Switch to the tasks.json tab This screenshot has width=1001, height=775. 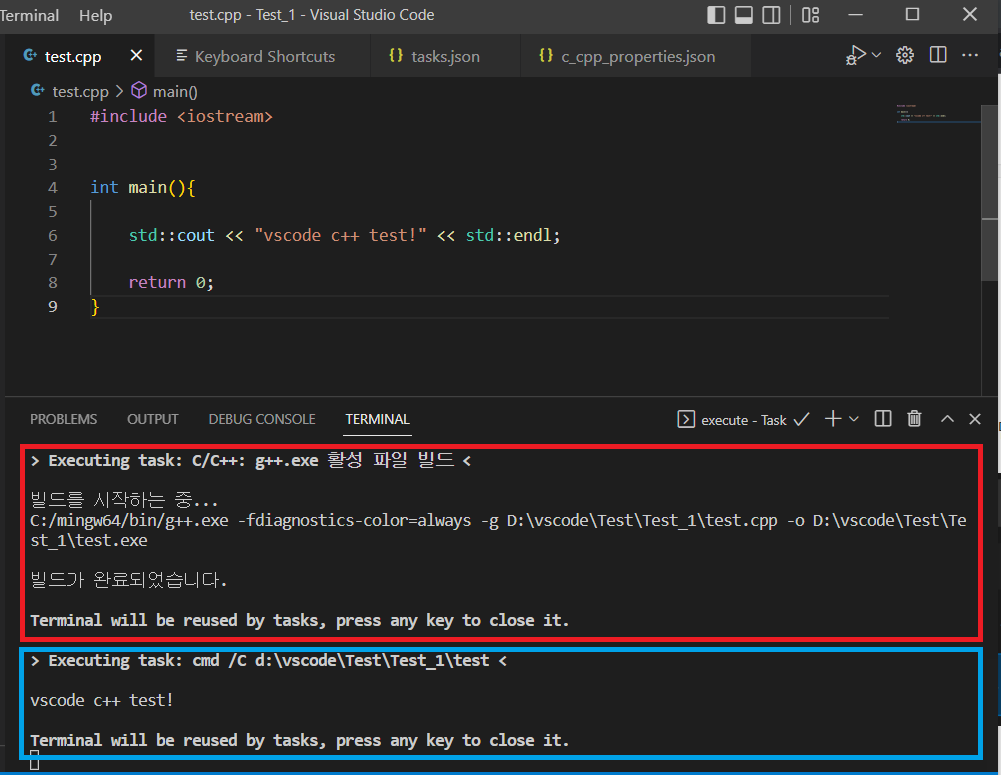pyautogui.click(x=445, y=56)
